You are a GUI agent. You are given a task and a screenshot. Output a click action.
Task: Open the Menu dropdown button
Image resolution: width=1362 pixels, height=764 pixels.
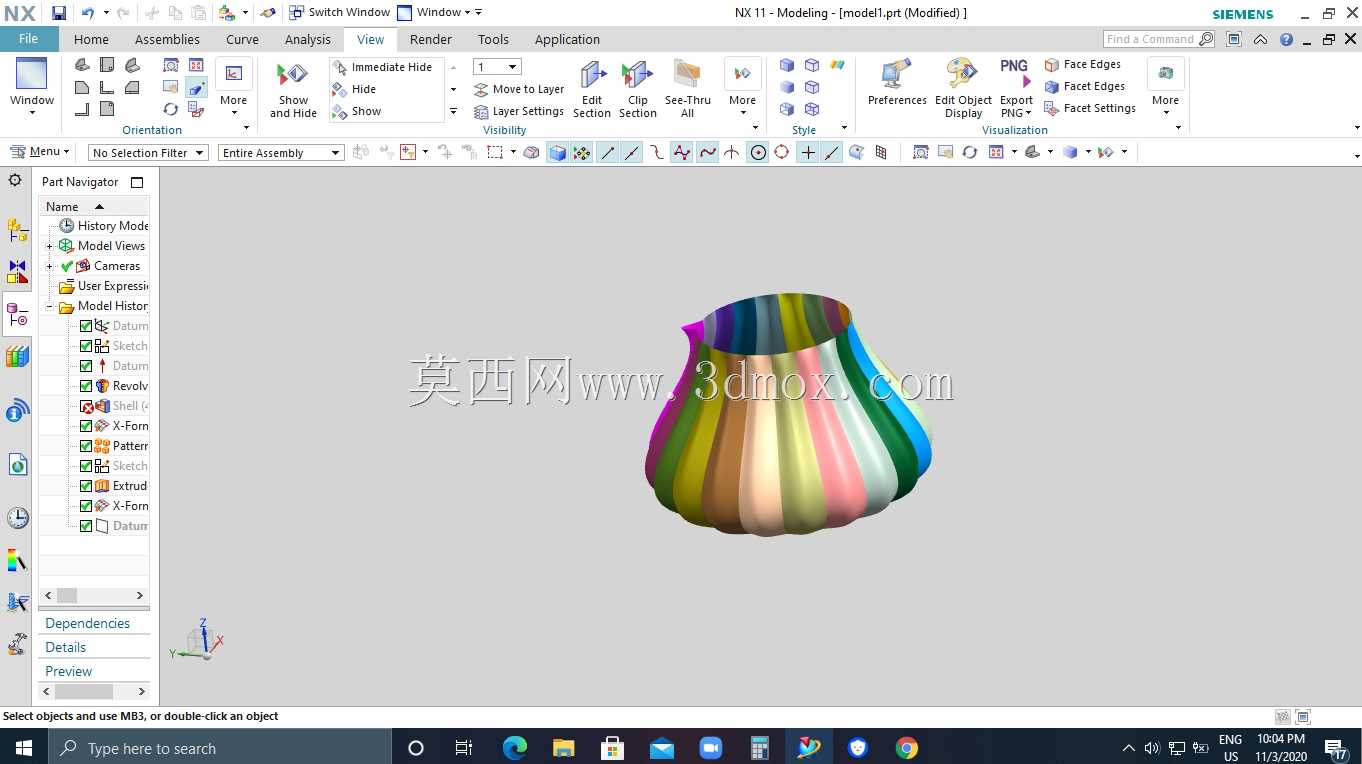coord(40,152)
